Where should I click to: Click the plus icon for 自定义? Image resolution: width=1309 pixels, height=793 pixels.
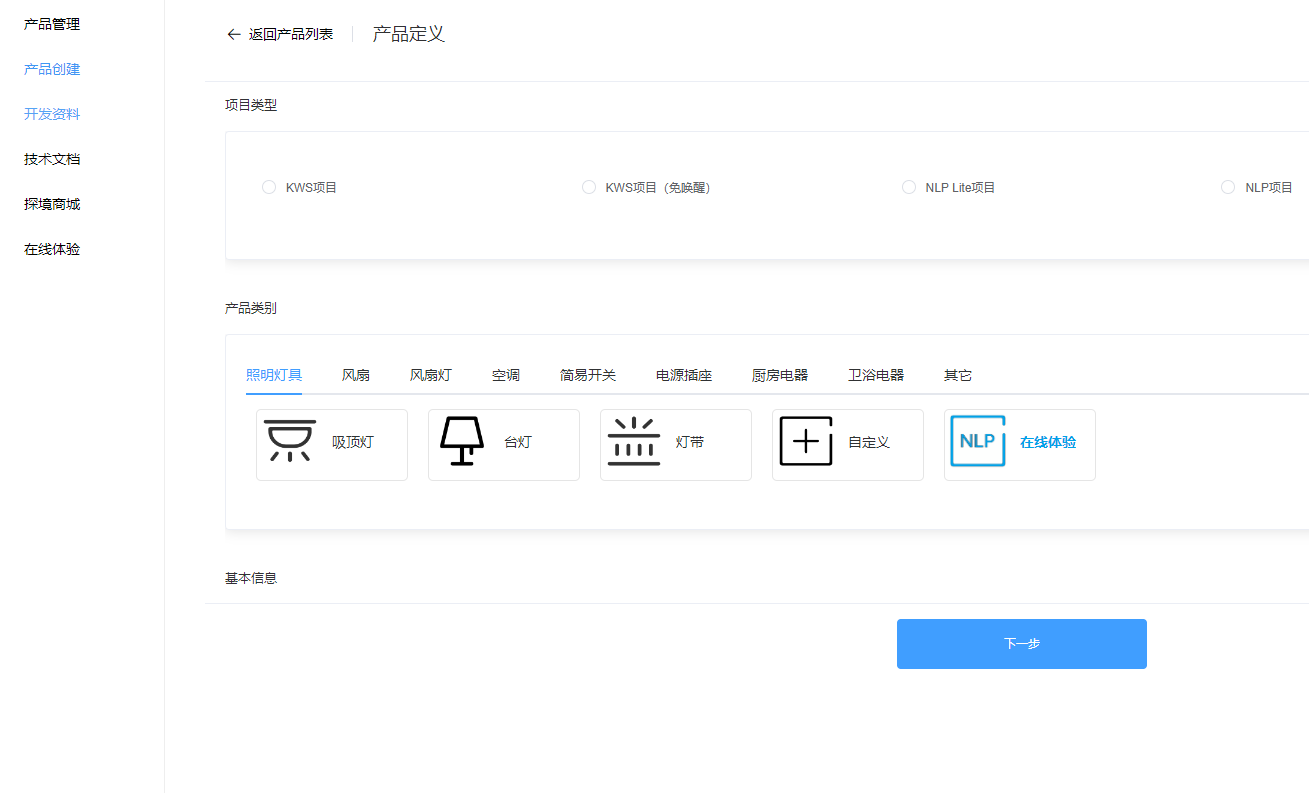pos(806,441)
